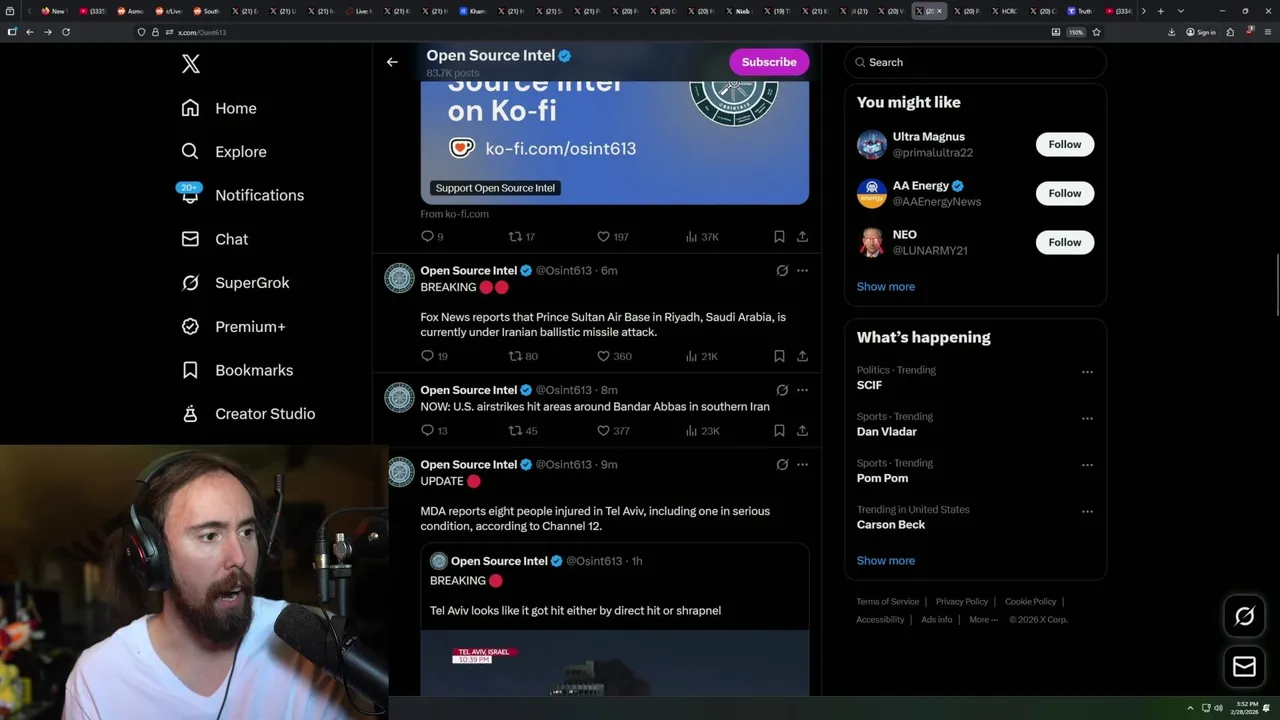This screenshot has height=720, width=1280.
Task: Click Grok icon on MDA reports post
Action: 782,464
